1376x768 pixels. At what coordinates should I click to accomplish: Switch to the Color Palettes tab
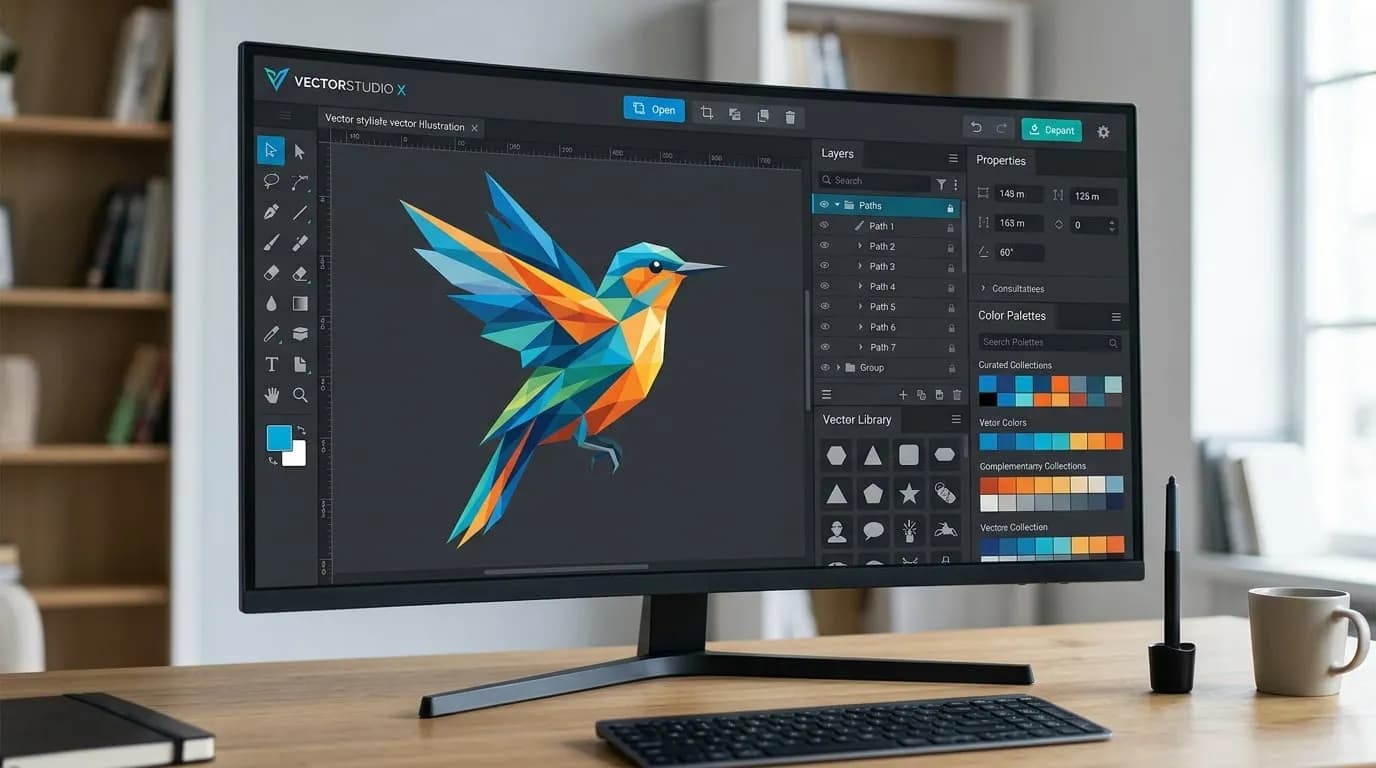(x=1012, y=315)
